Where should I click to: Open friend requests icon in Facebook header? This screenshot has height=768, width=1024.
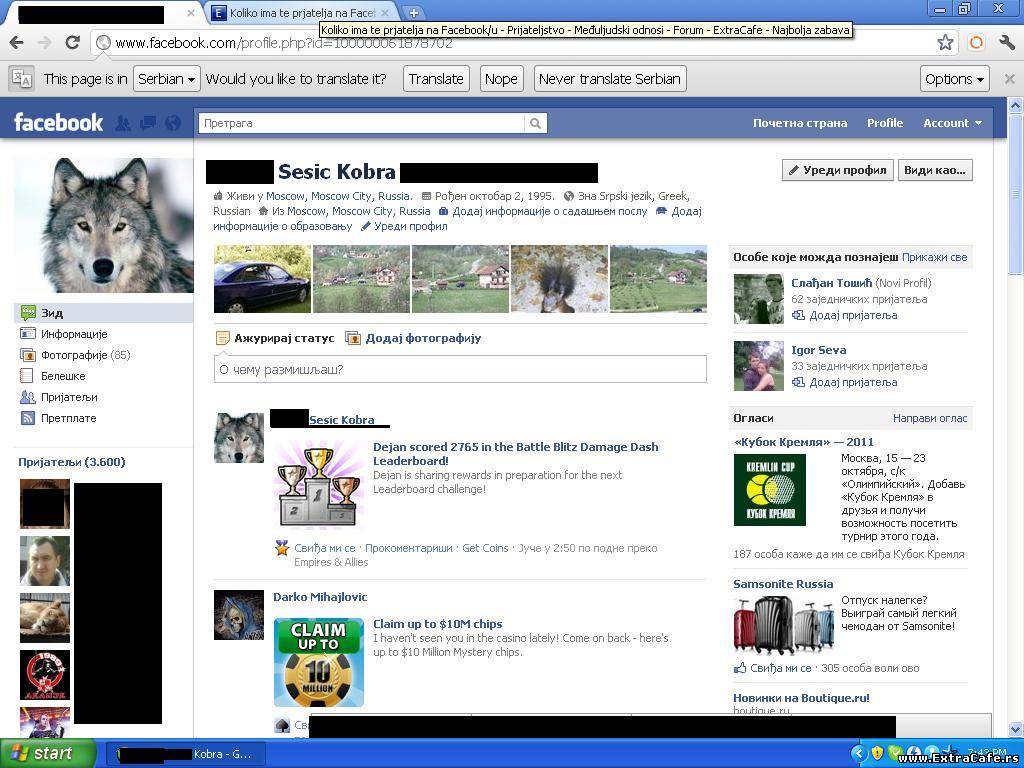click(122, 123)
